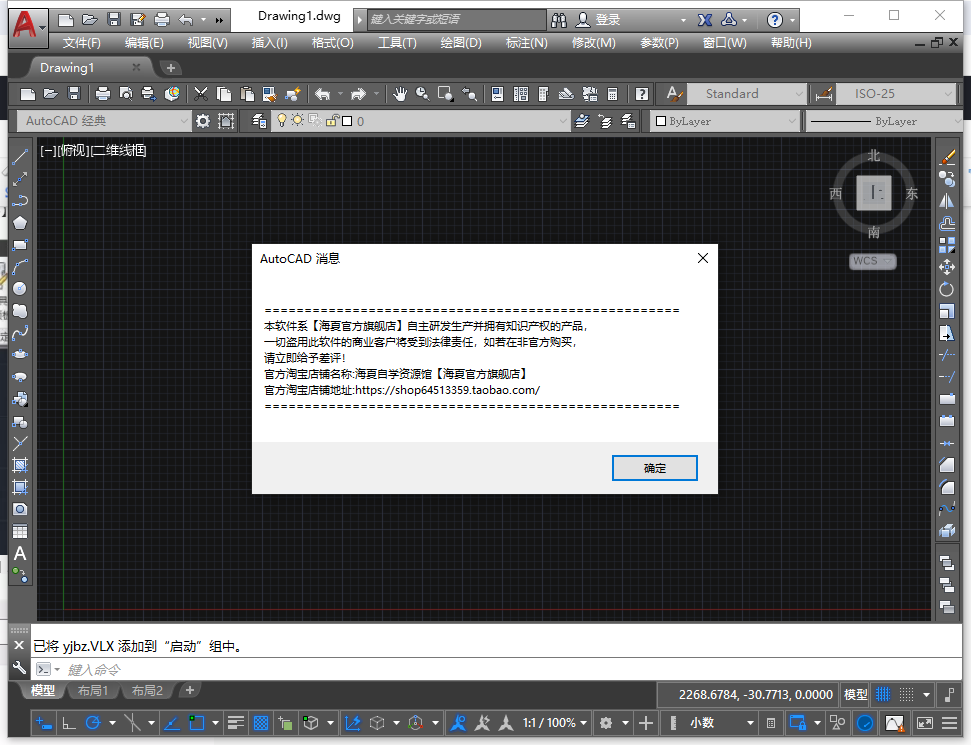The image size is (971, 745).
Task: Open the ByLayer linetype dropdown
Action: 886,121
